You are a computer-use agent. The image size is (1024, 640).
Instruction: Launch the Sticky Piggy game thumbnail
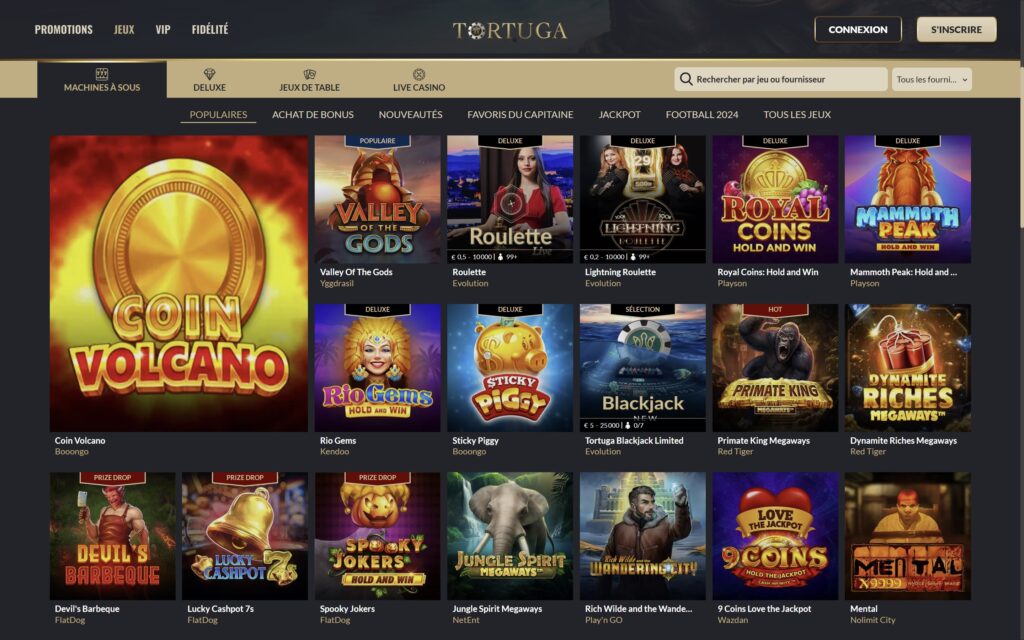click(510, 368)
